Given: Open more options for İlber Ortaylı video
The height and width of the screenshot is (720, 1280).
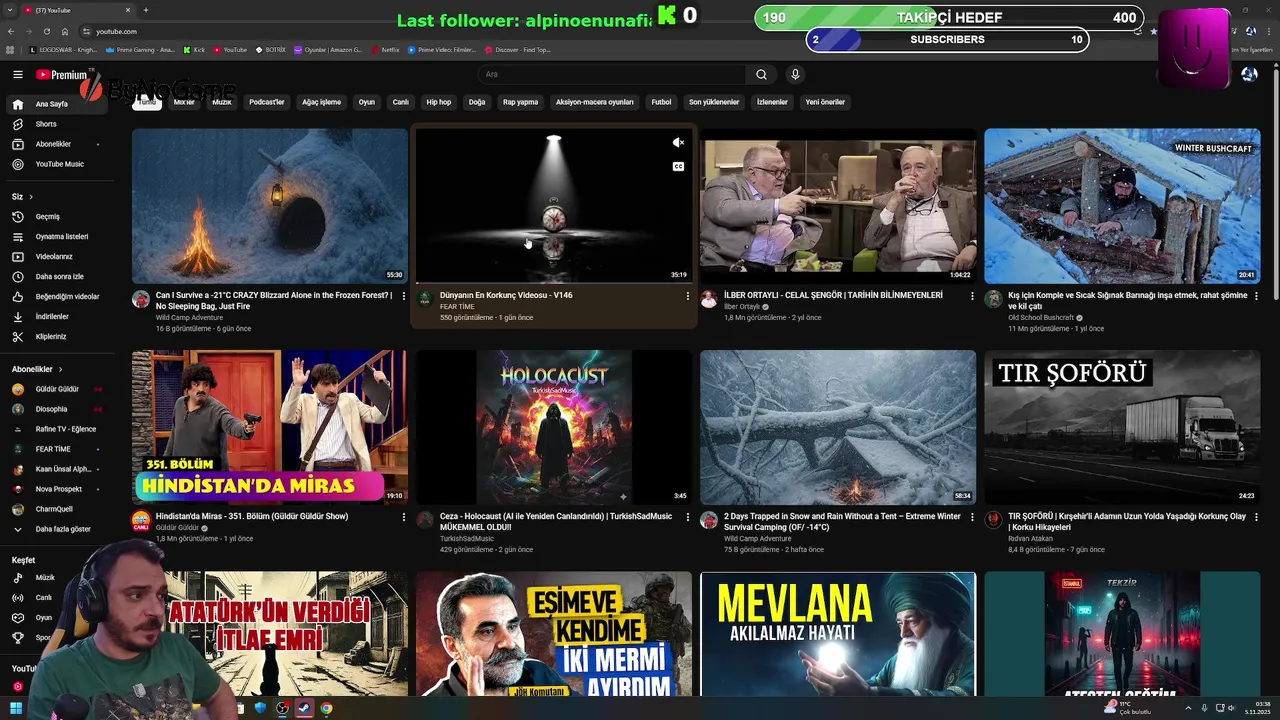Looking at the screenshot, I should tap(971, 296).
